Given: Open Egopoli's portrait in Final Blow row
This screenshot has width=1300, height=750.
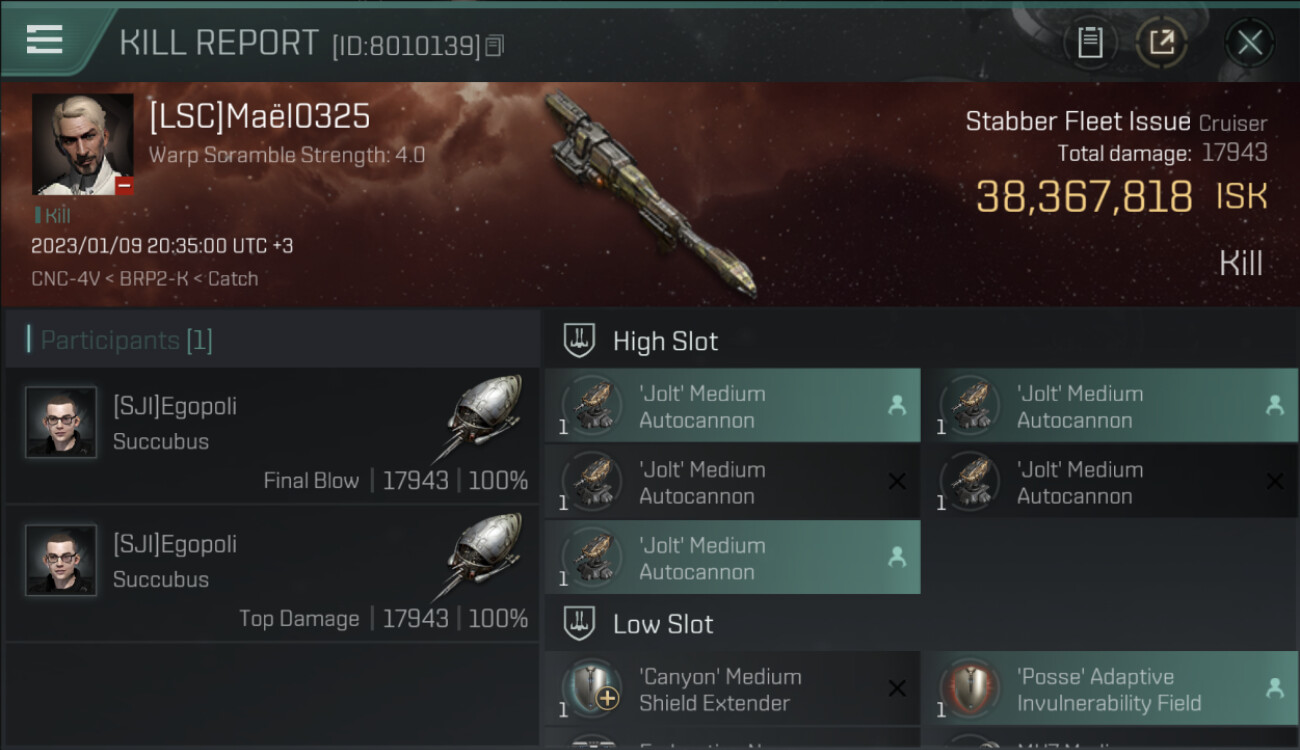Looking at the screenshot, I should point(61,422).
